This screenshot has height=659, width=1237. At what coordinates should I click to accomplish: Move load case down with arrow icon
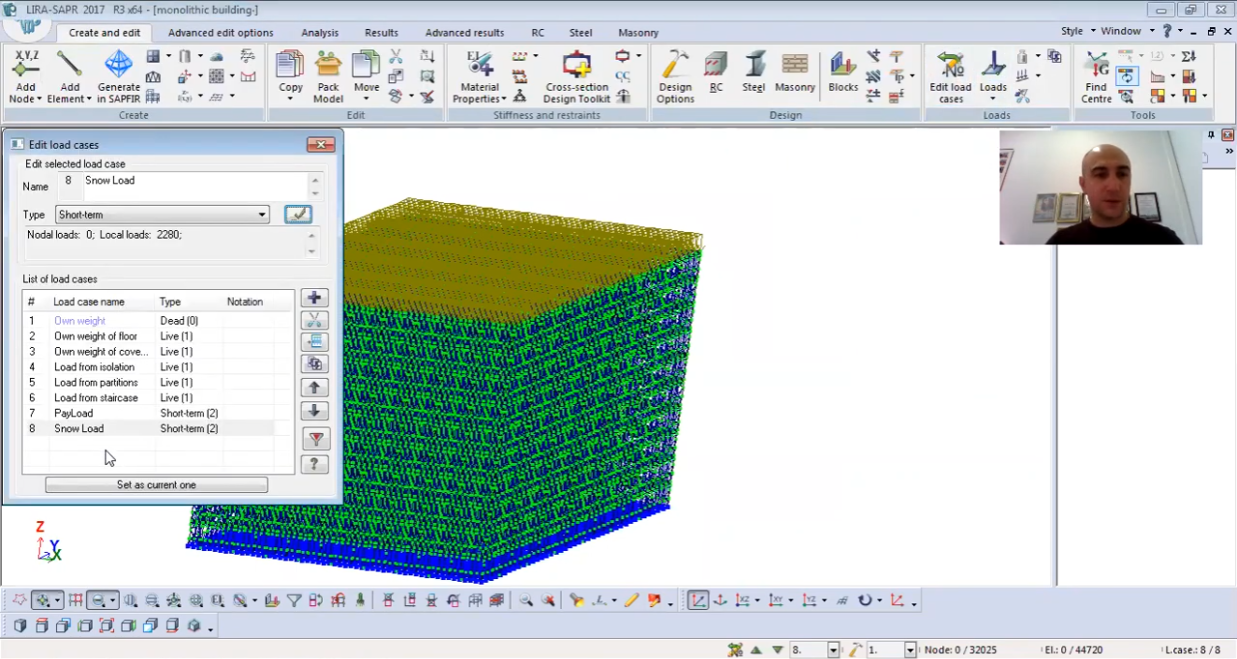(x=314, y=411)
